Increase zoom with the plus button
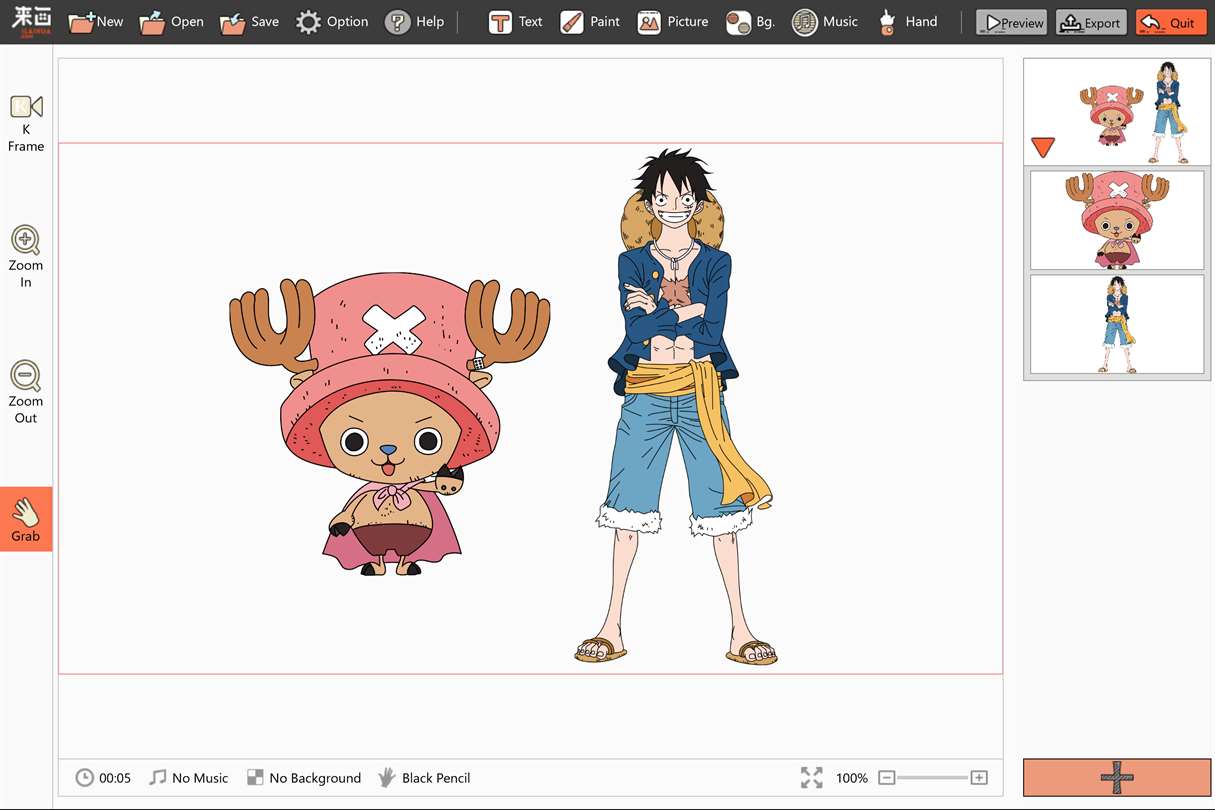This screenshot has width=1215, height=810. [979, 777]
